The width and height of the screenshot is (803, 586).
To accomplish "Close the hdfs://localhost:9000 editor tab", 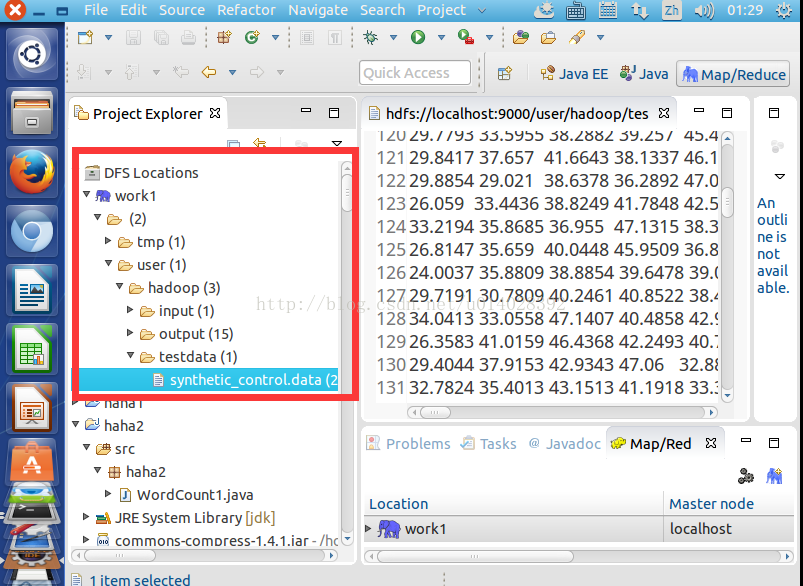I will click(664, 113).
